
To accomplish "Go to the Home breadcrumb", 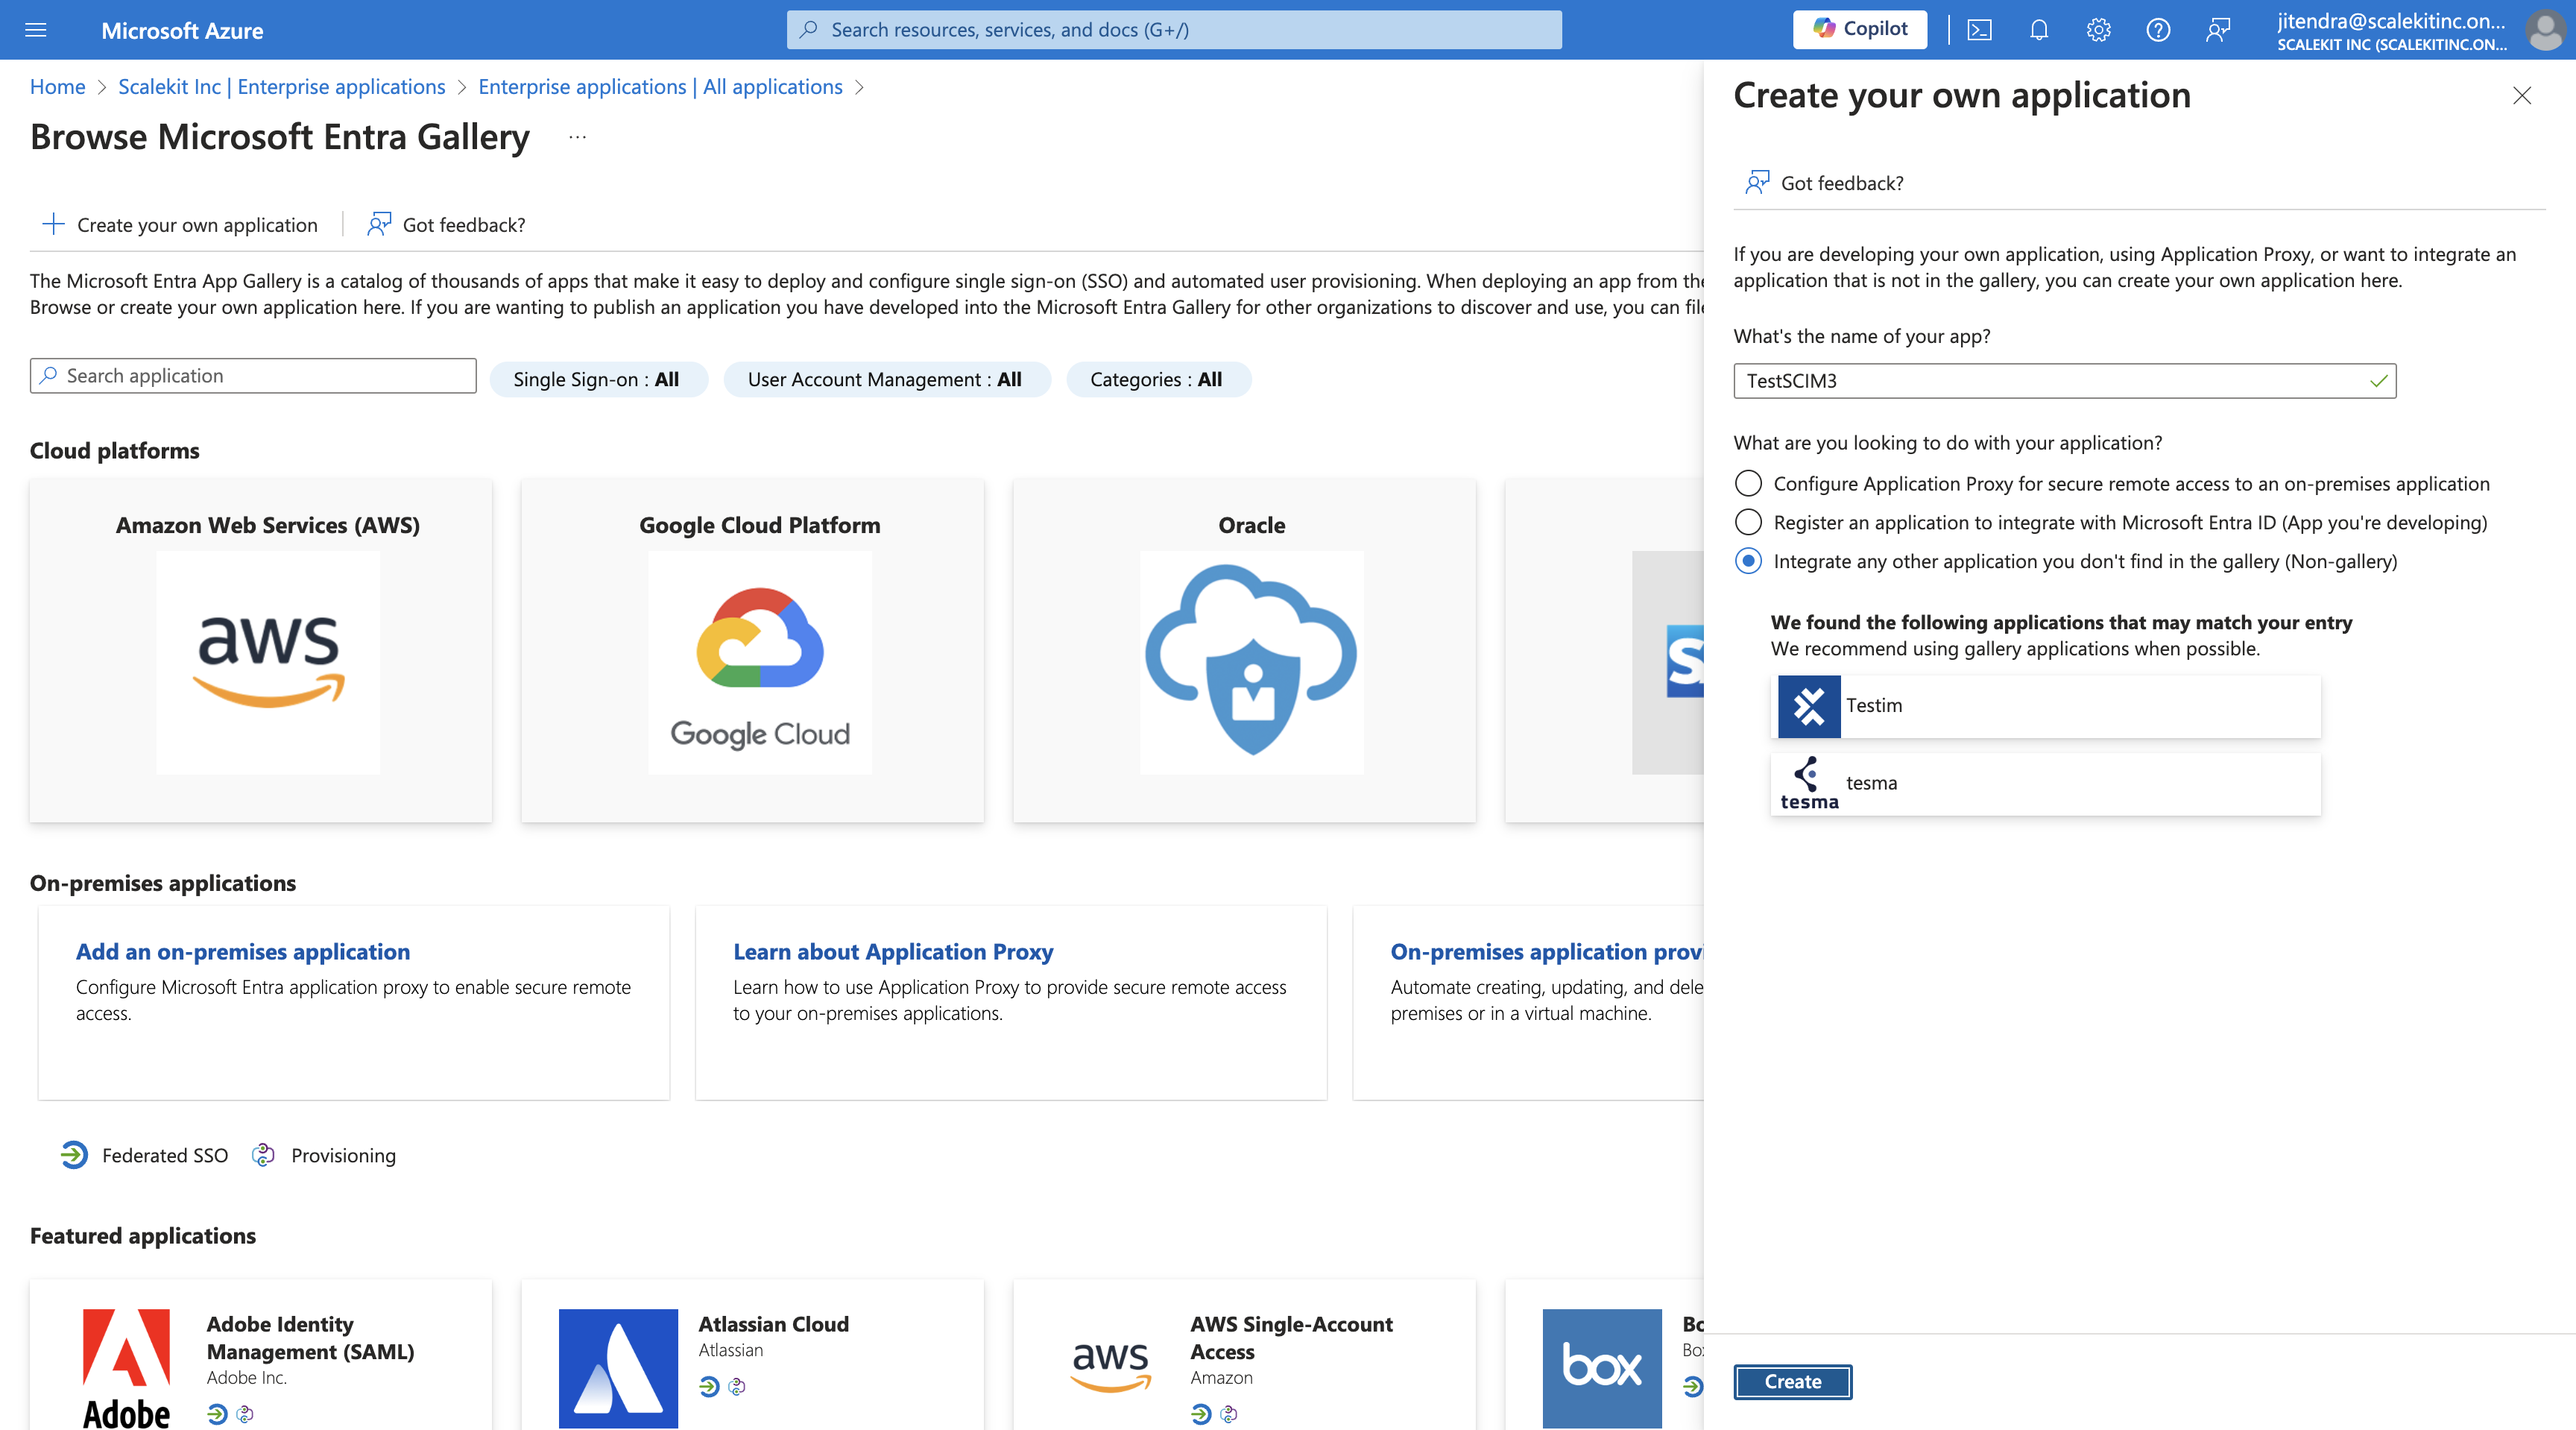I will [57, 87].
